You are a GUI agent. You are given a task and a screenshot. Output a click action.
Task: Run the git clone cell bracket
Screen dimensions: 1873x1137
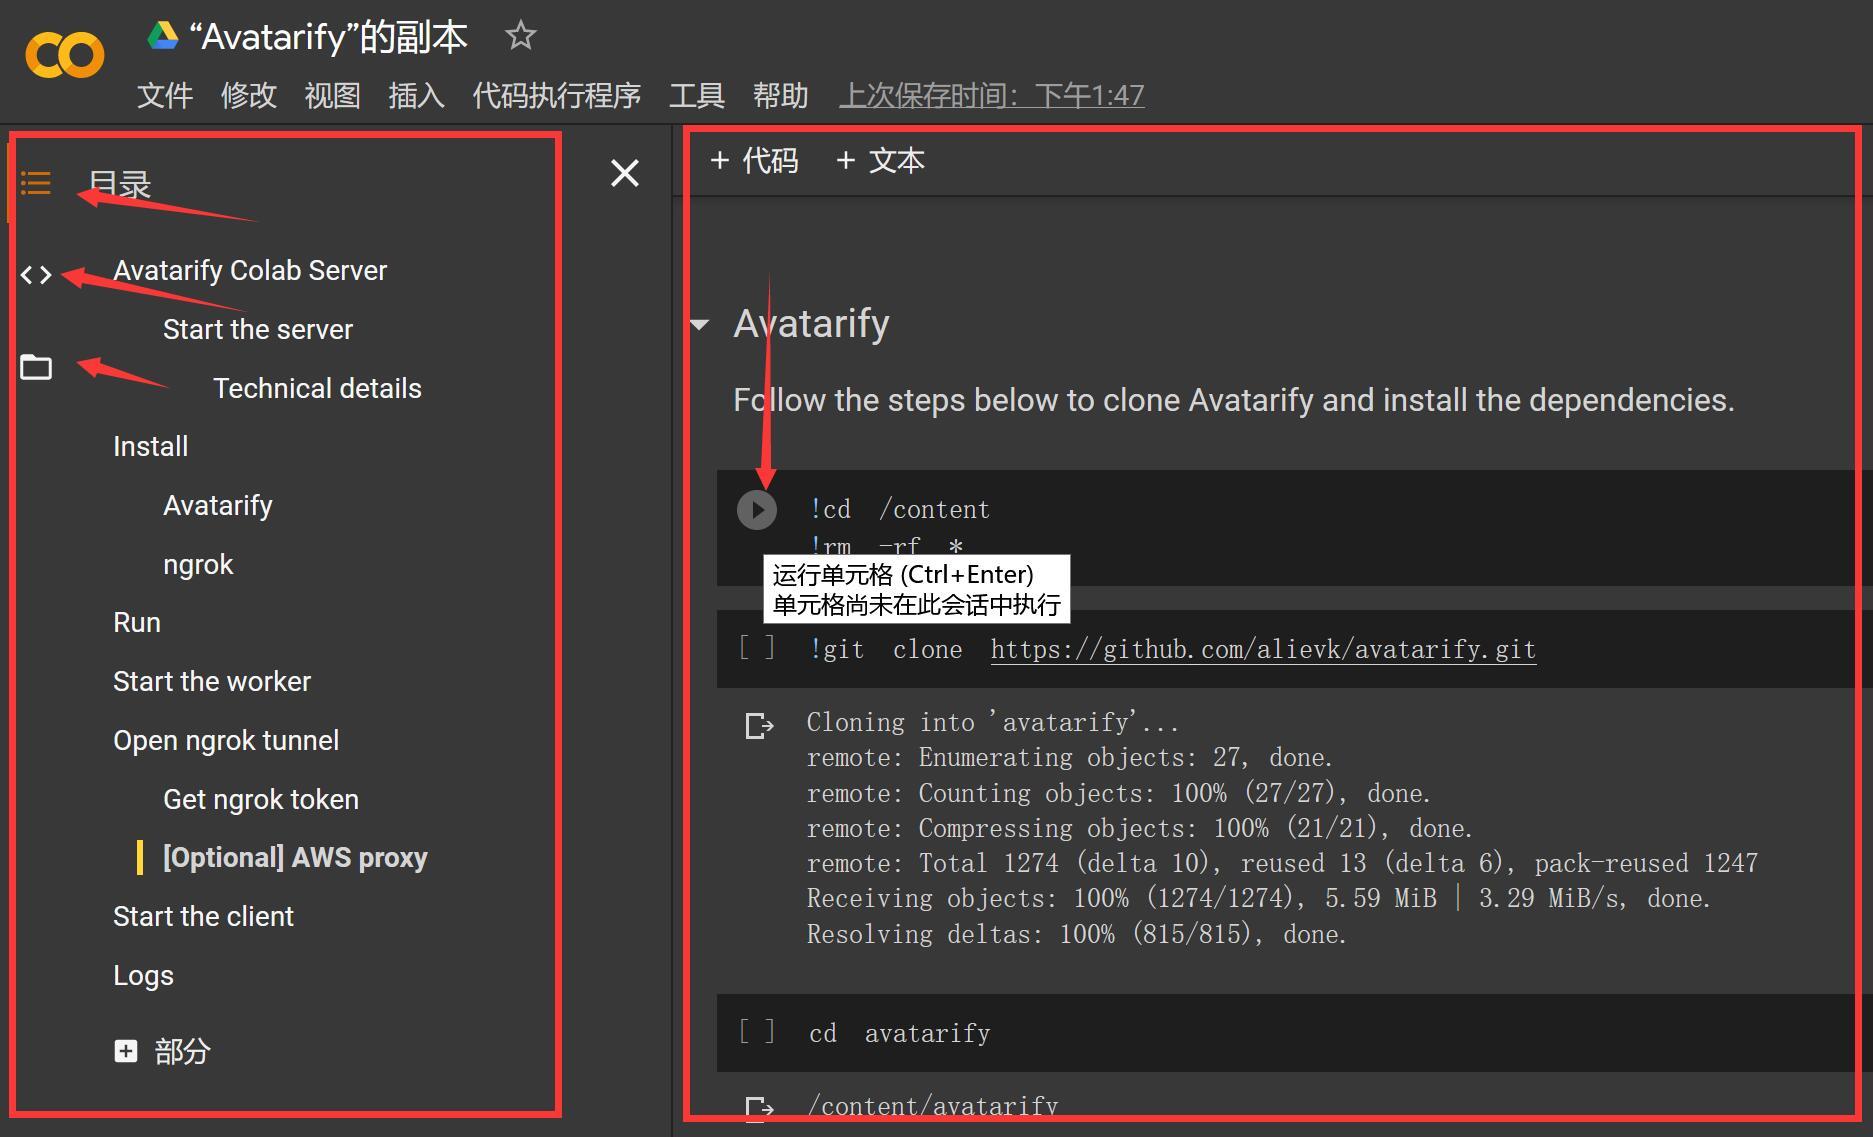click(756, 648)
